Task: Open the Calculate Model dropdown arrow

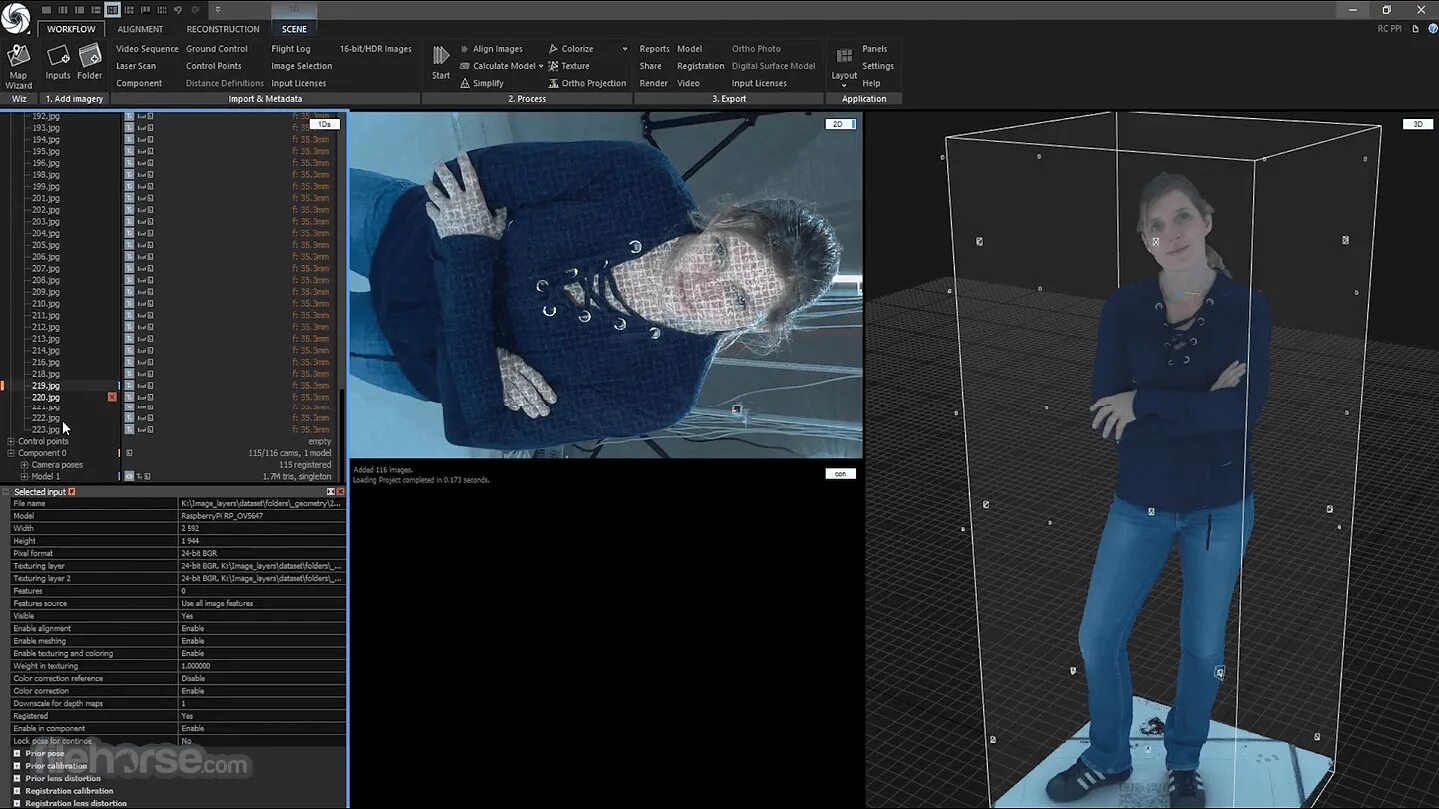Action: [541, 66]
